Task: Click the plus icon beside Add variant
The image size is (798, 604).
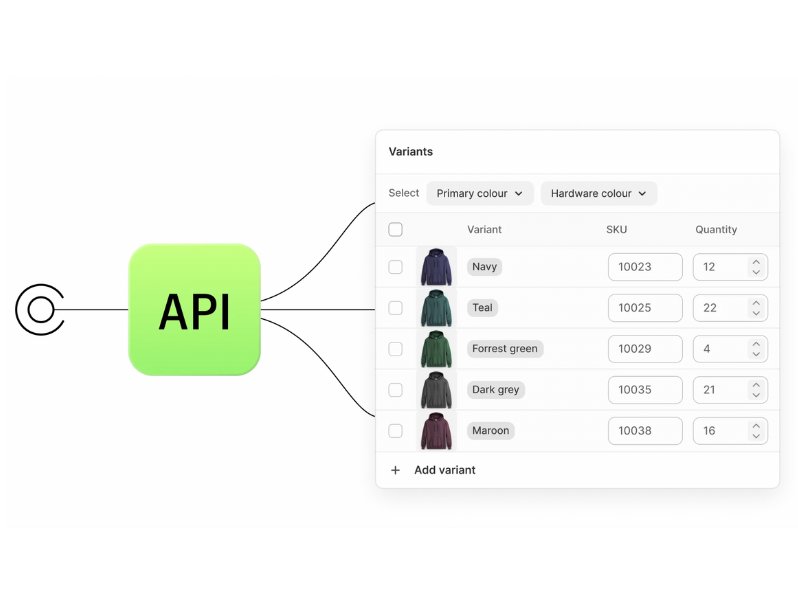Action: [x=395, y=470]
